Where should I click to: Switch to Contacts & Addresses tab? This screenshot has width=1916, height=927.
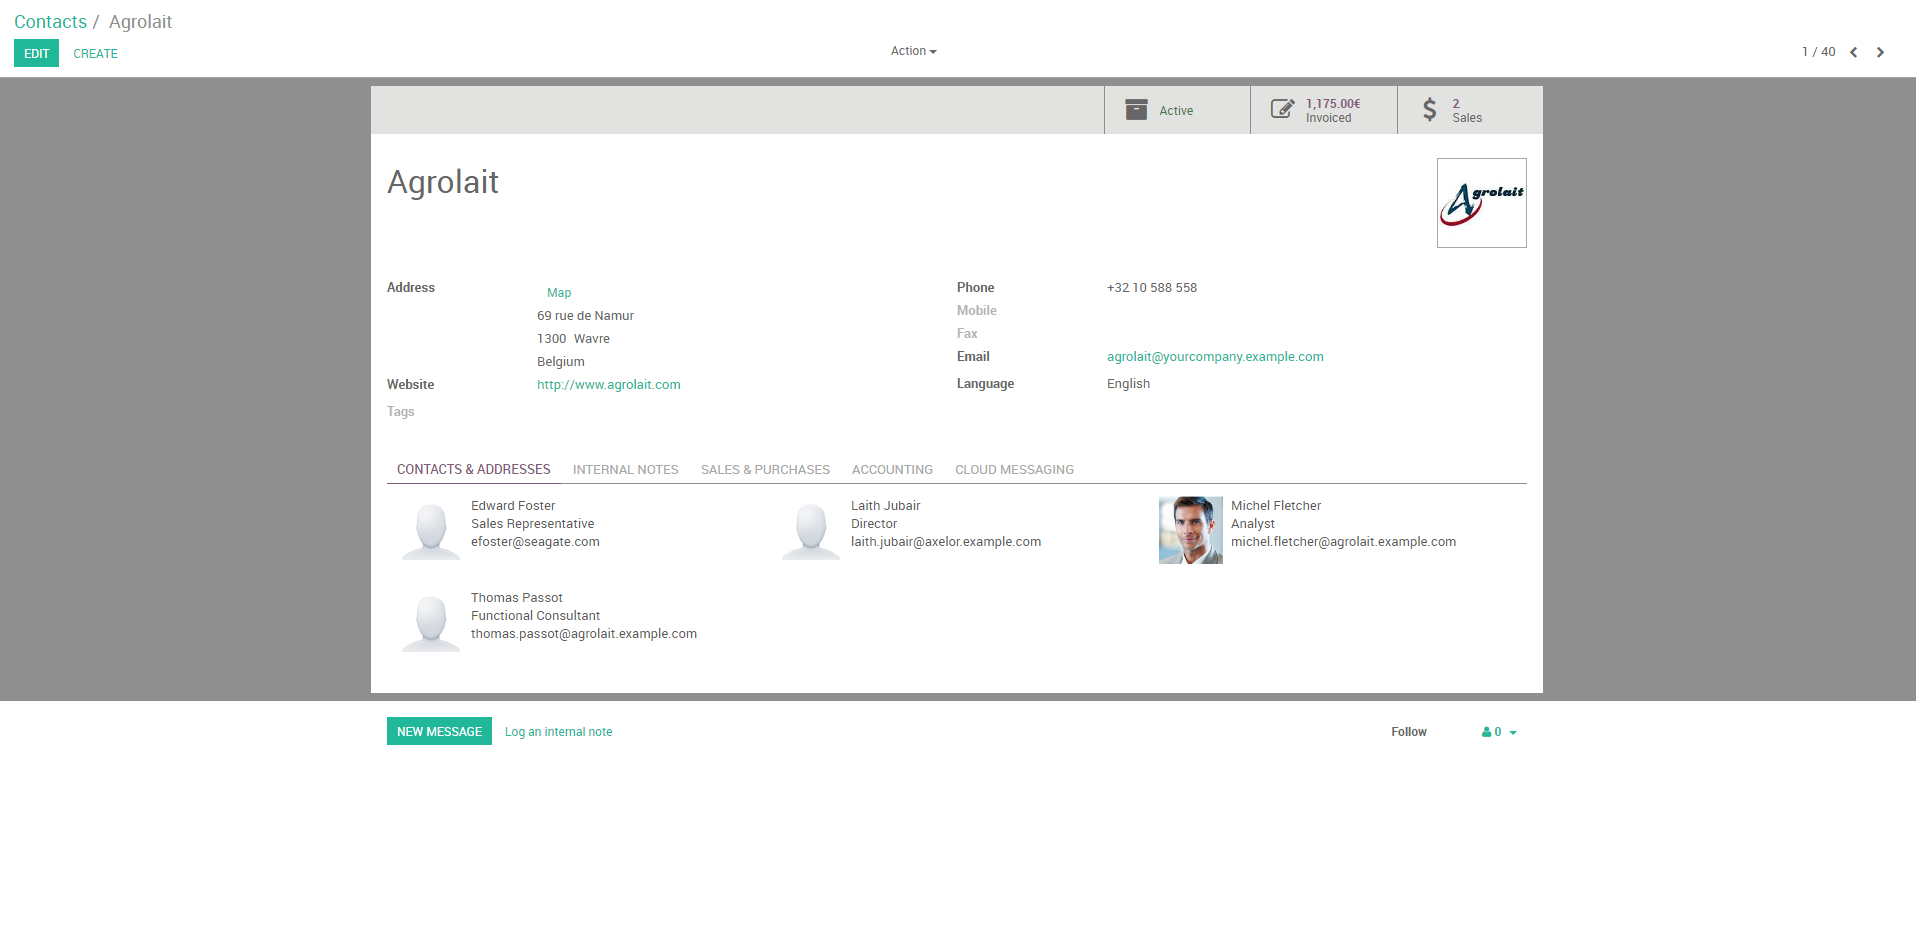coord(474,469)
